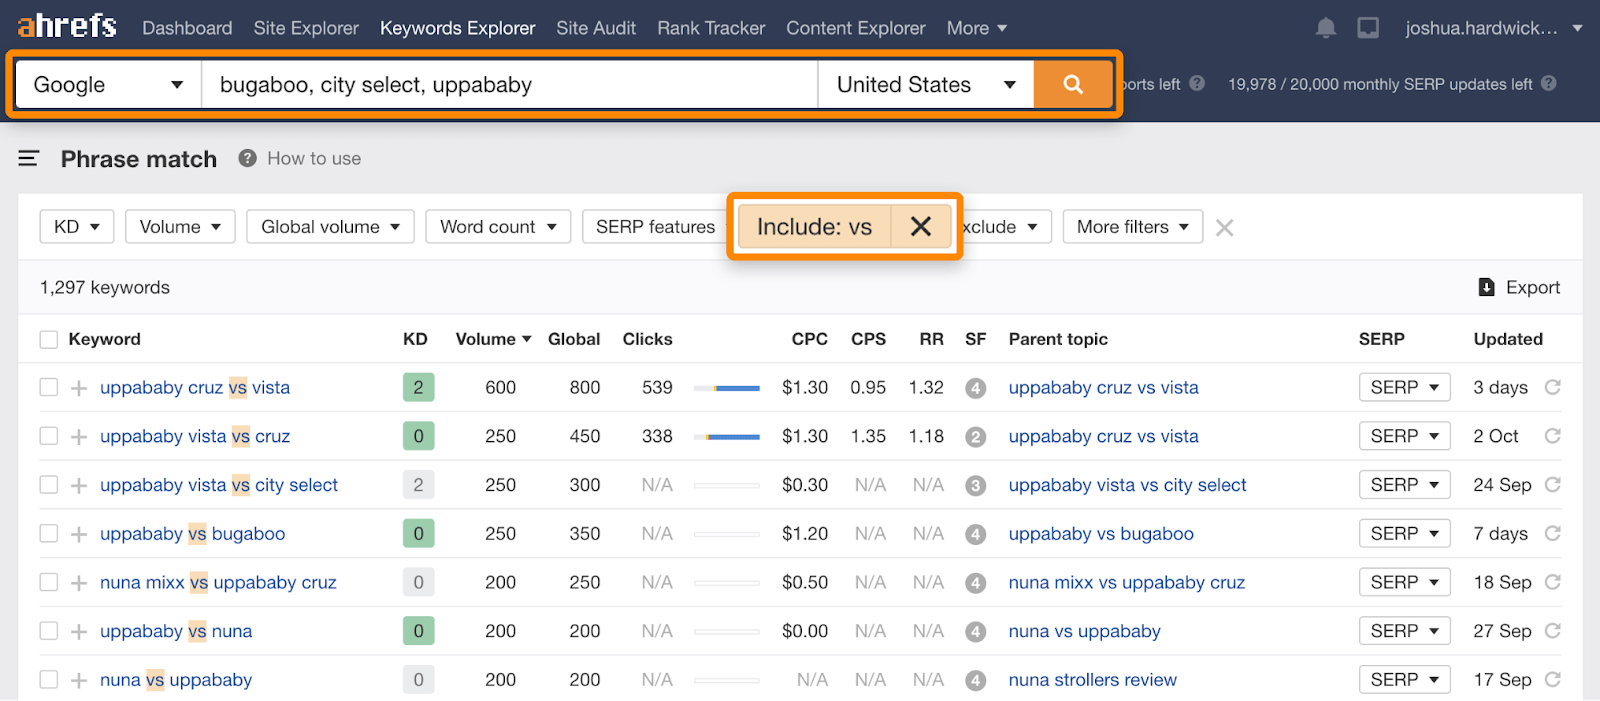Go to Site Explorer in the navigation
The image size is (1600, 701).
[306, 28]
